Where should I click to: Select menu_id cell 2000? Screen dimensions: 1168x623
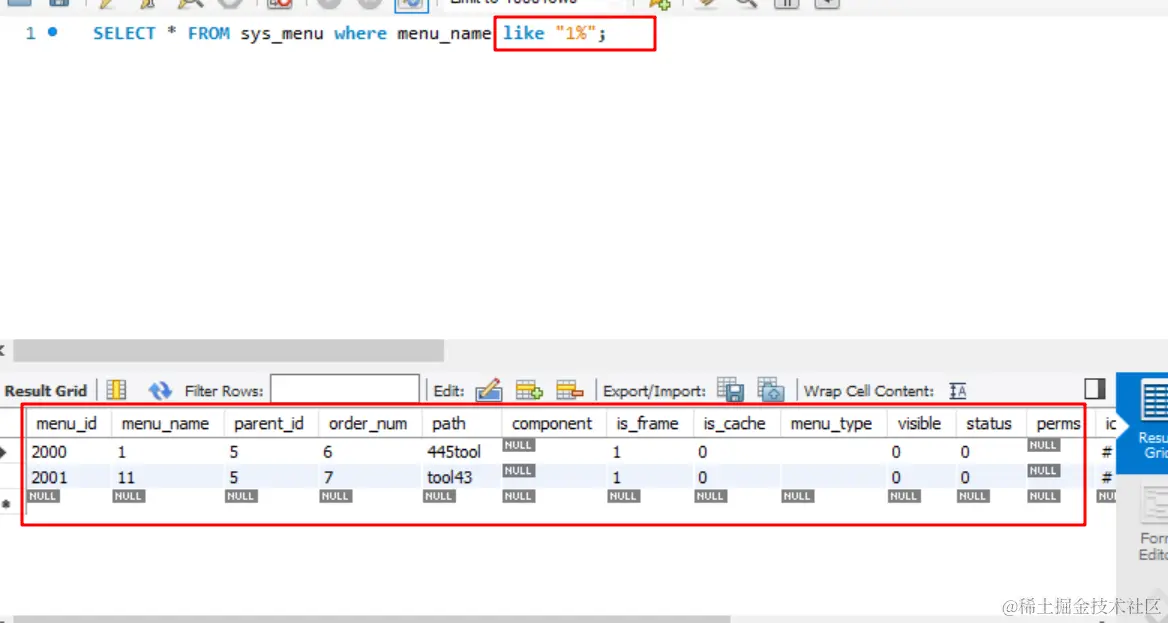click(67, 452)
